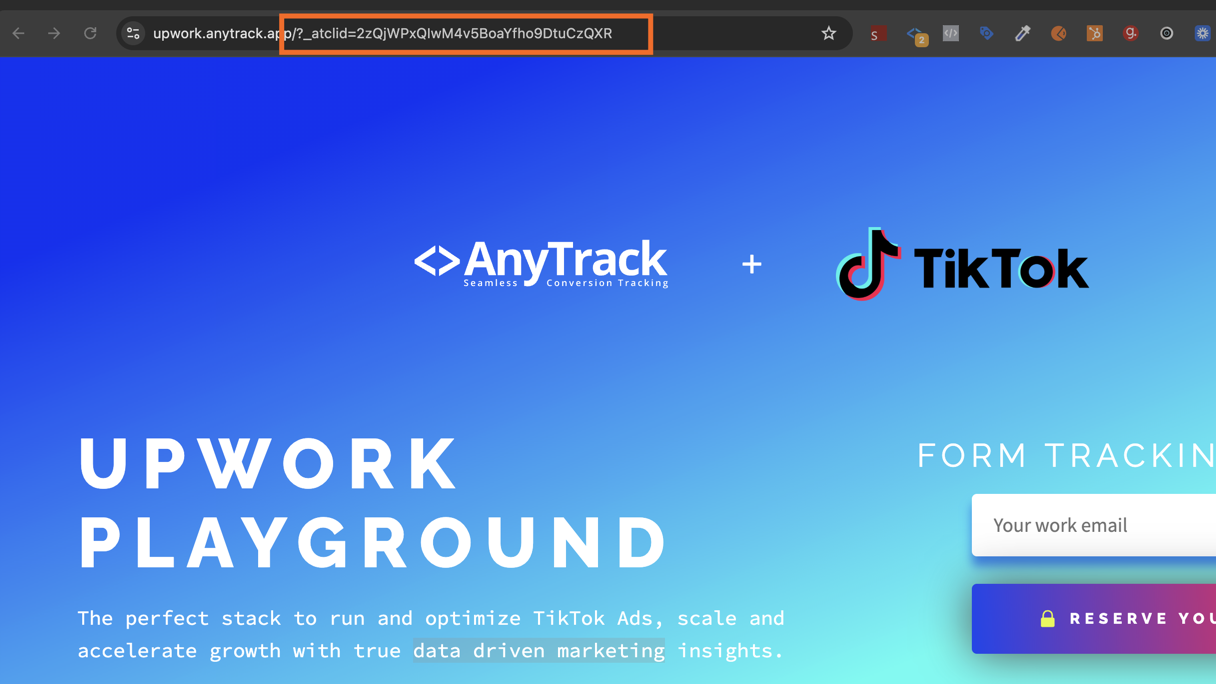1216x684 pixels.
Task: Bookmark this page with the star icon
Action: pos(829,33)
